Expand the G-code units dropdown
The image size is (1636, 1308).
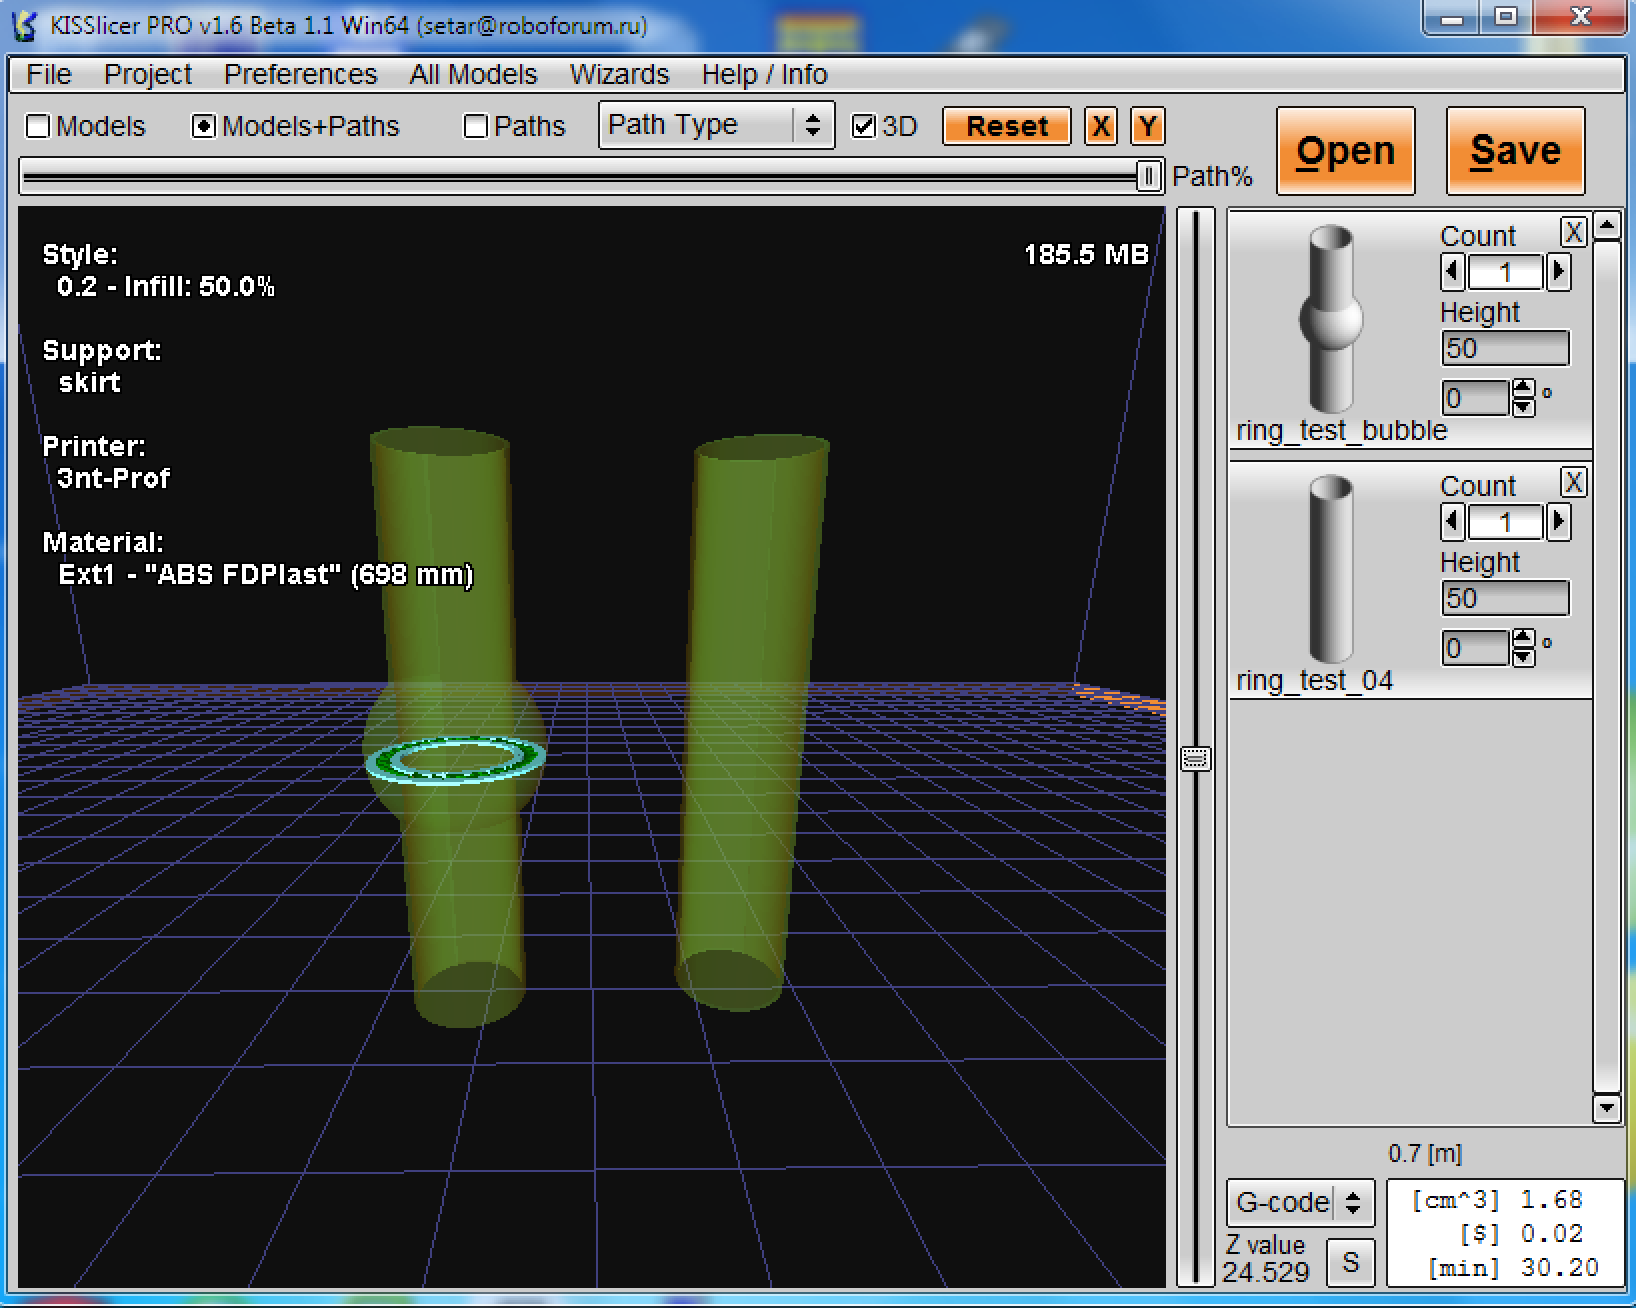pyautogui.click(x=1299, y=1201)
